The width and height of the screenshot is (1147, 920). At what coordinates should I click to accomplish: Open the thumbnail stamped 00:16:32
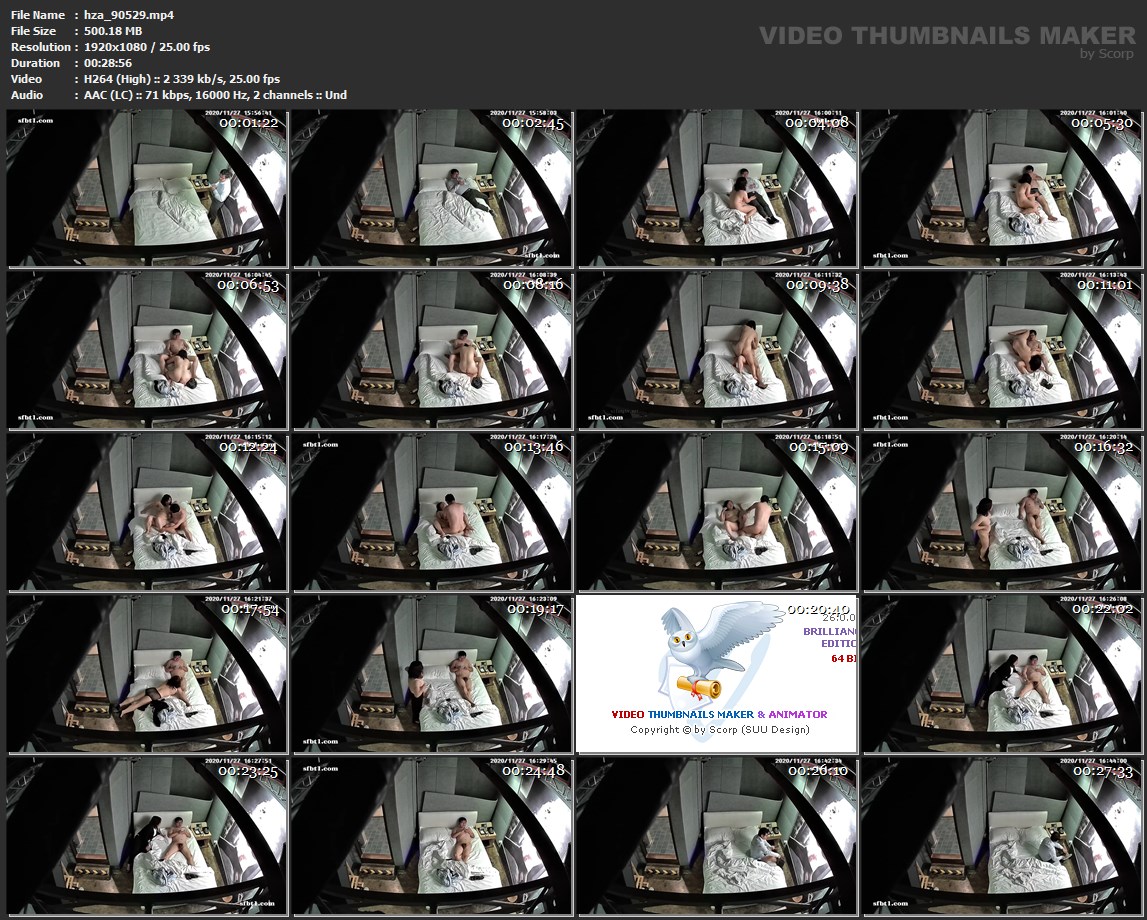coord(1001,513)
